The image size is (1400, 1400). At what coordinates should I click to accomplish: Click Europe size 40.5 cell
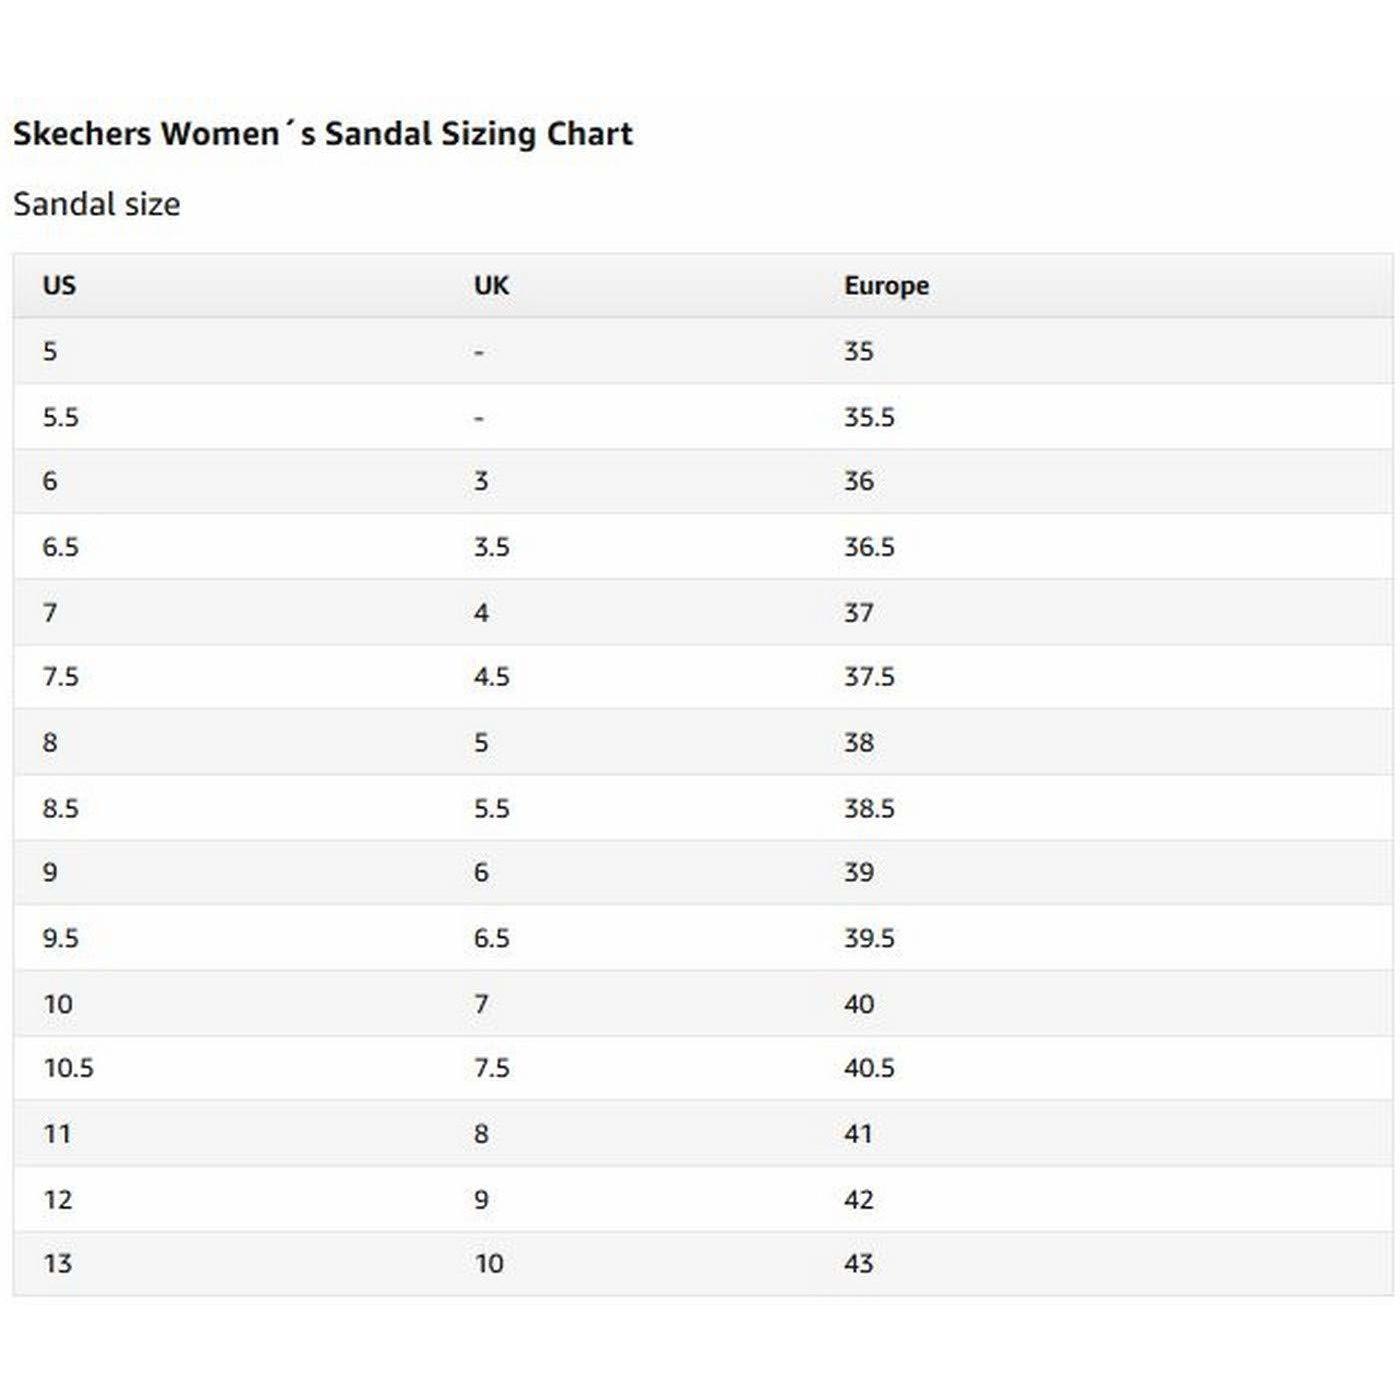click(869, 1068)
